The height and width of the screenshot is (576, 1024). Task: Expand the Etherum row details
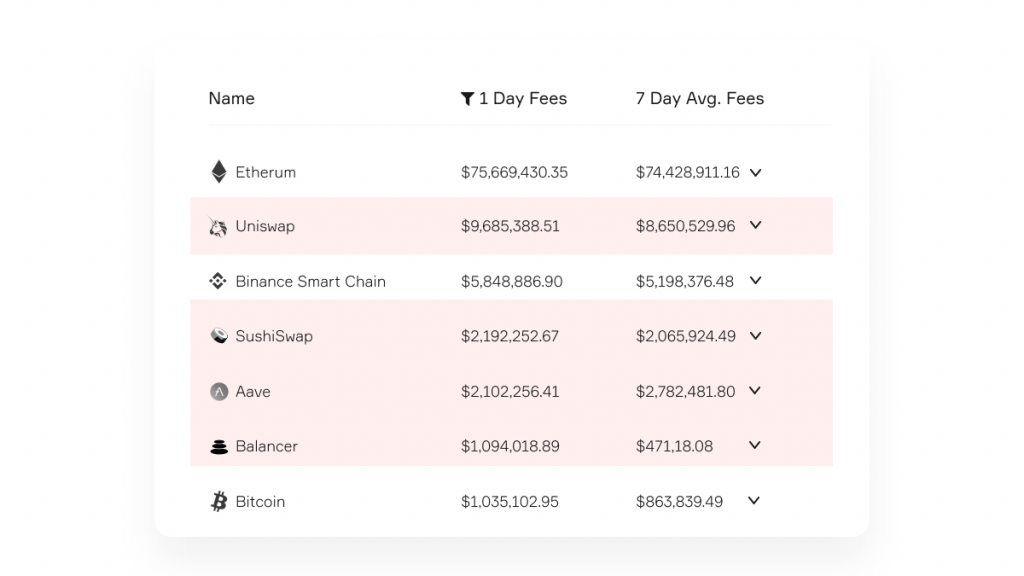756,172
